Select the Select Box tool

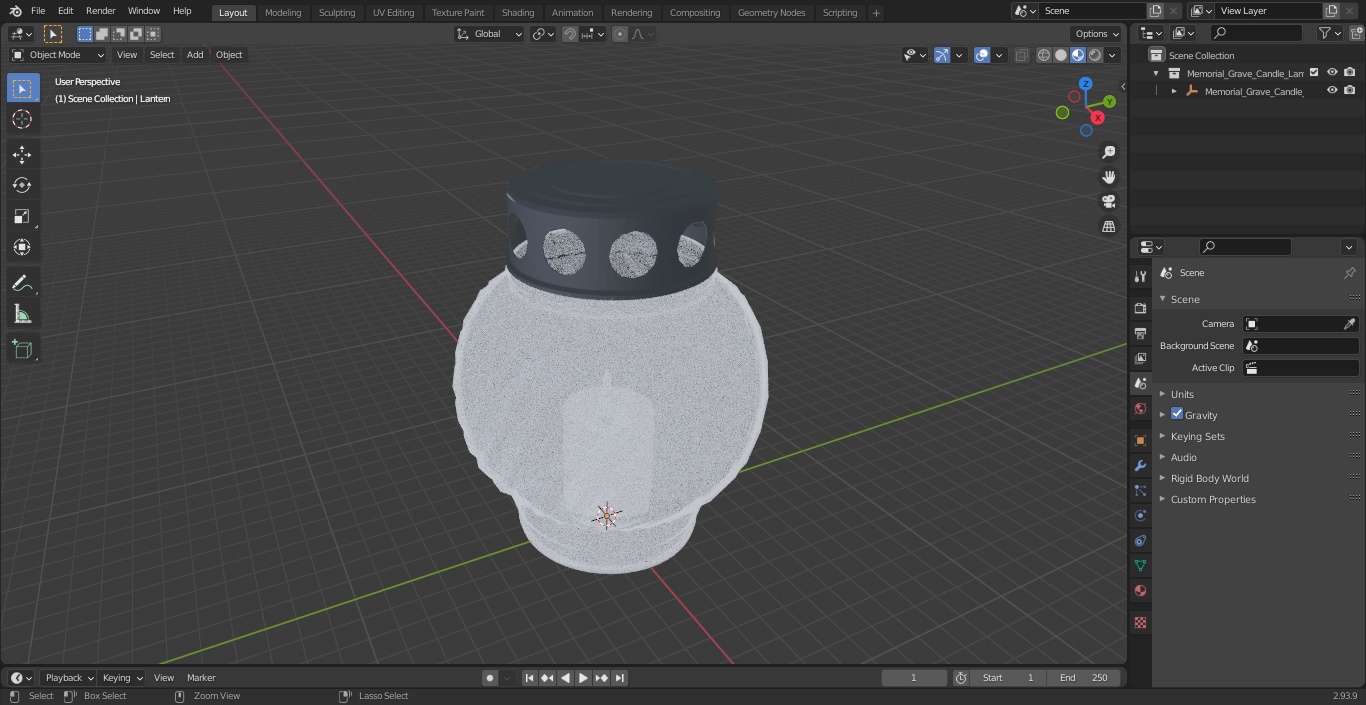coord(22,88)
